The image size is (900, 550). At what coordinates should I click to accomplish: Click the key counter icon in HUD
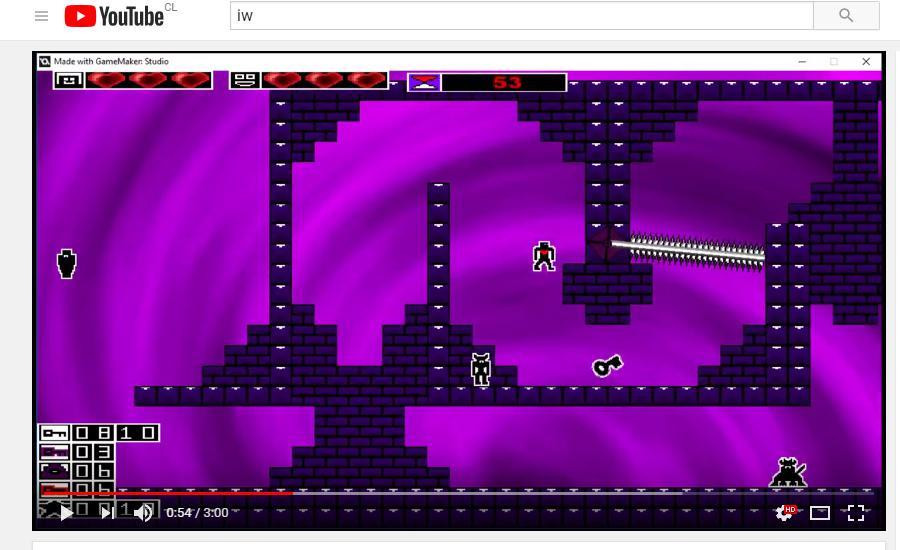tap(55, 433)
